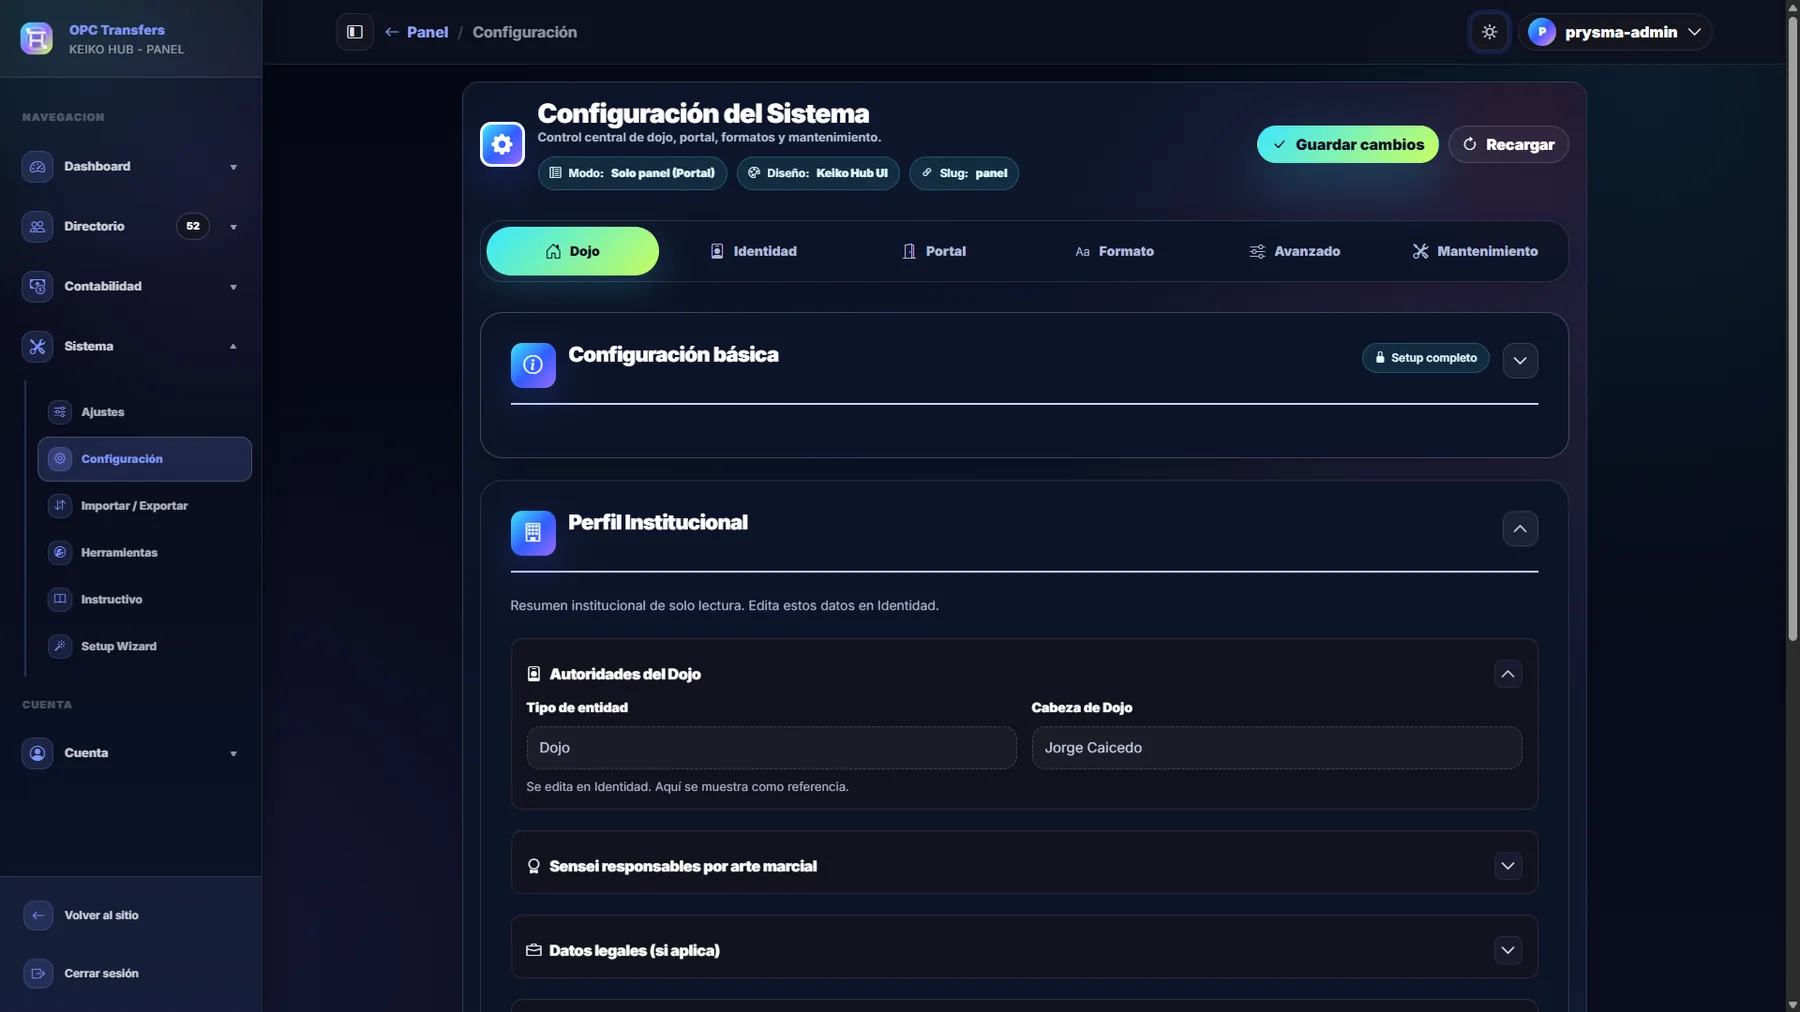Viewport: 1800px width, 1012px height.
Task: Click the Slug: panel chip
Action: click(964, 174)
